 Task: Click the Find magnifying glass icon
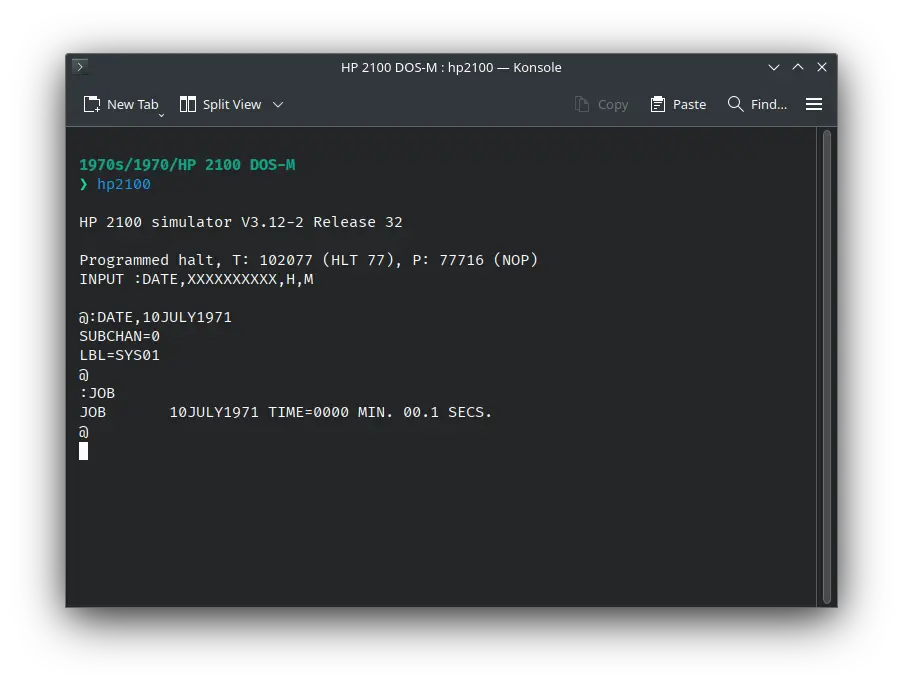tap(736, 104)
